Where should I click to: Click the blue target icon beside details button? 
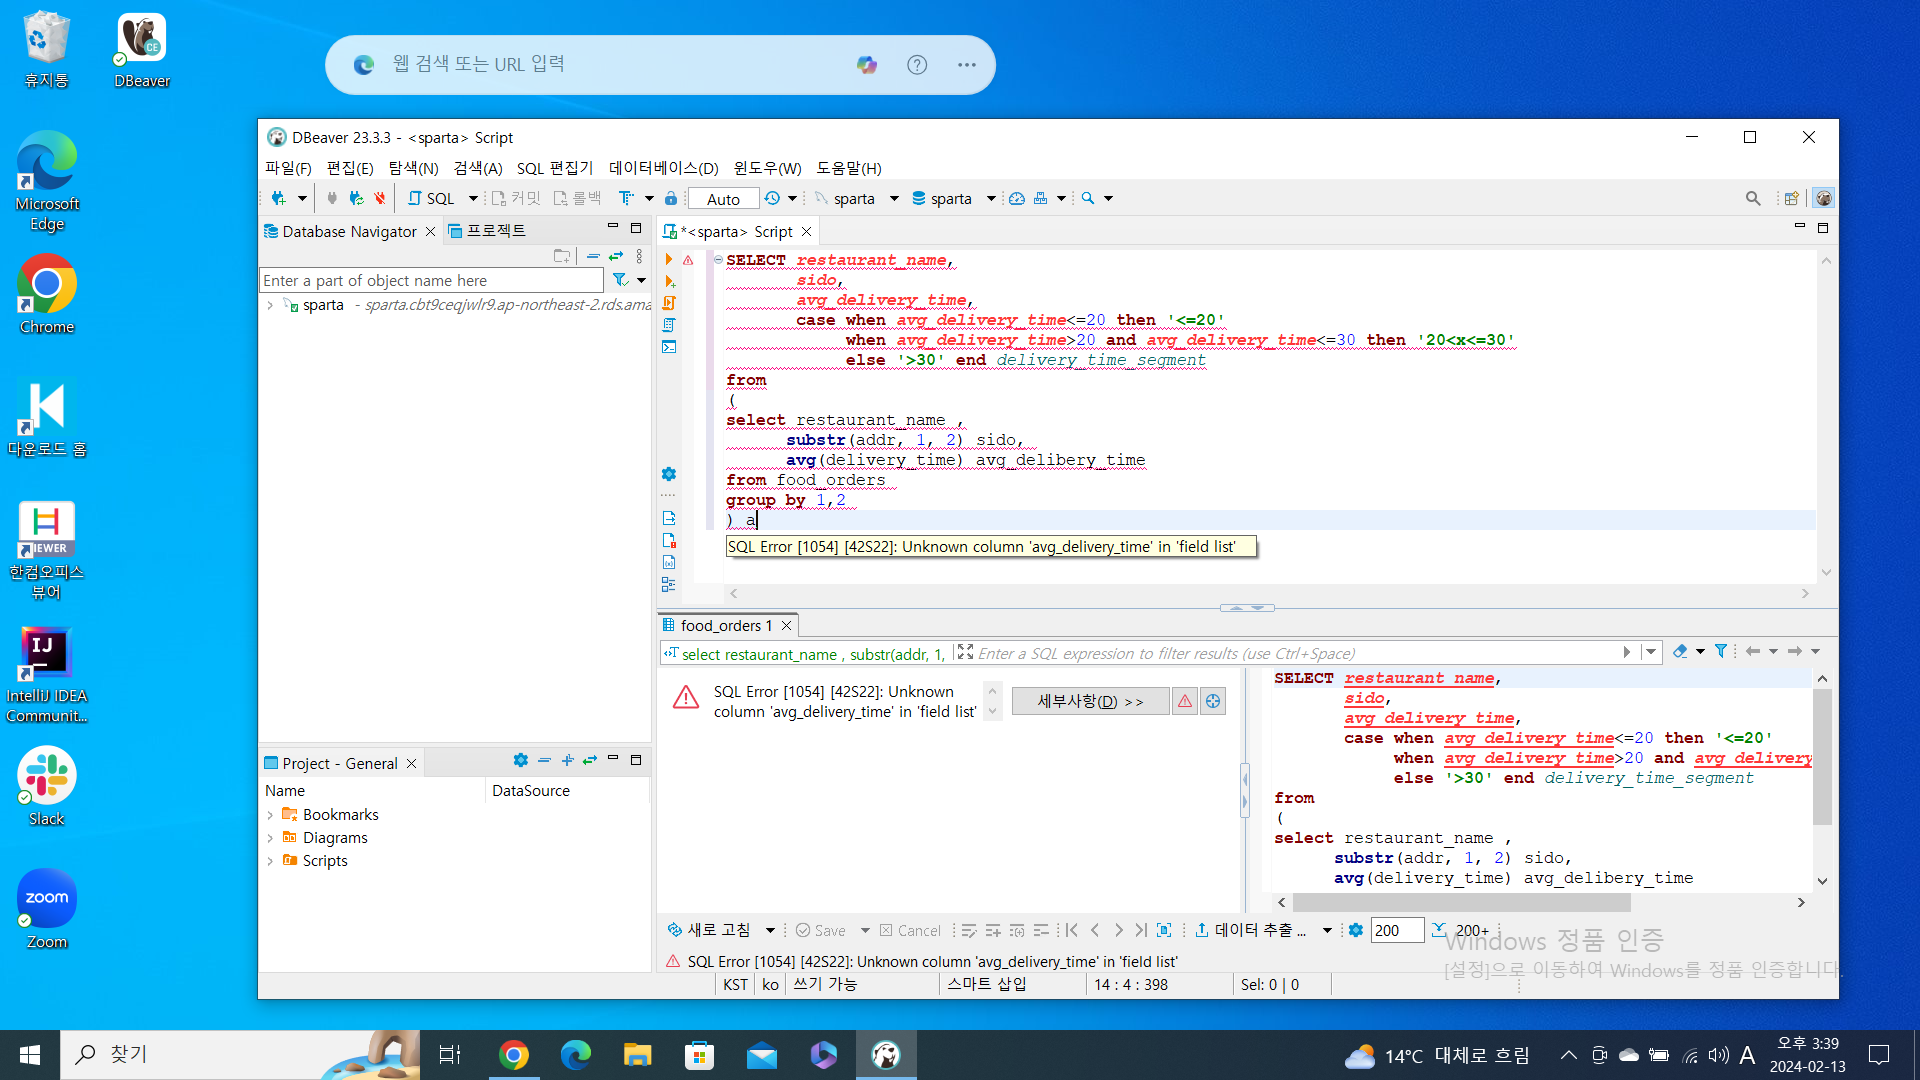[x=1213, y=701]
